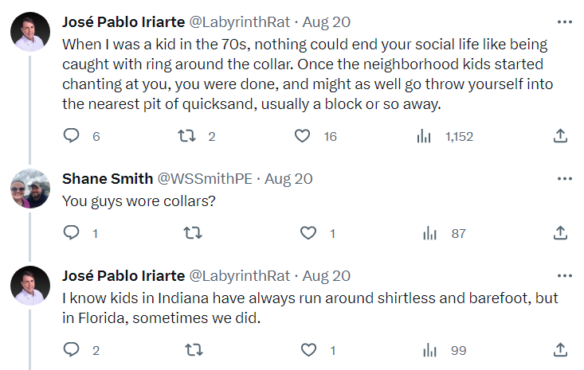
Task: Reply to Shane Smith's collars tweet
Action: (71, 233)
